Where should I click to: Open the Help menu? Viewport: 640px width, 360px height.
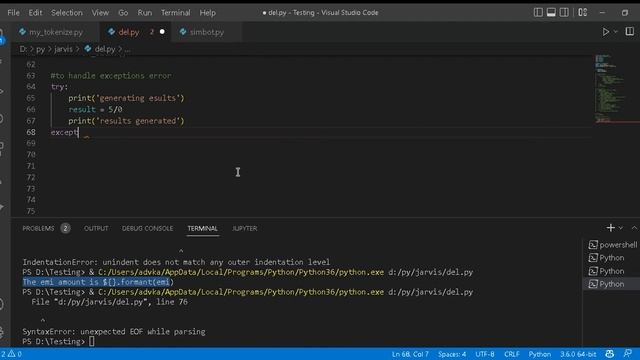pyautogui.click(x=207, y=13)
